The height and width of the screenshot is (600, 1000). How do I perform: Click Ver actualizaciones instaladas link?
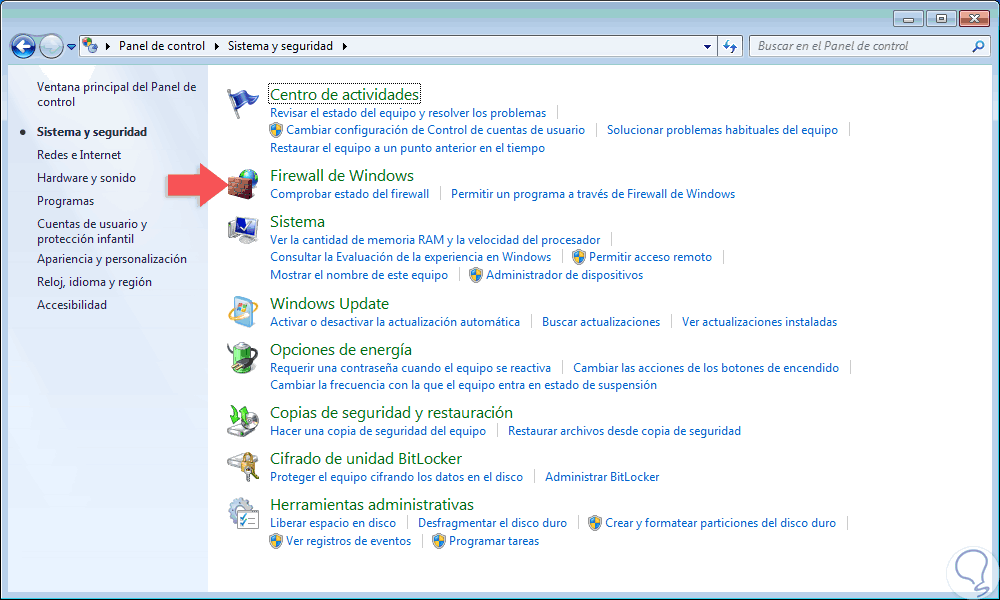tap(760, 322)
